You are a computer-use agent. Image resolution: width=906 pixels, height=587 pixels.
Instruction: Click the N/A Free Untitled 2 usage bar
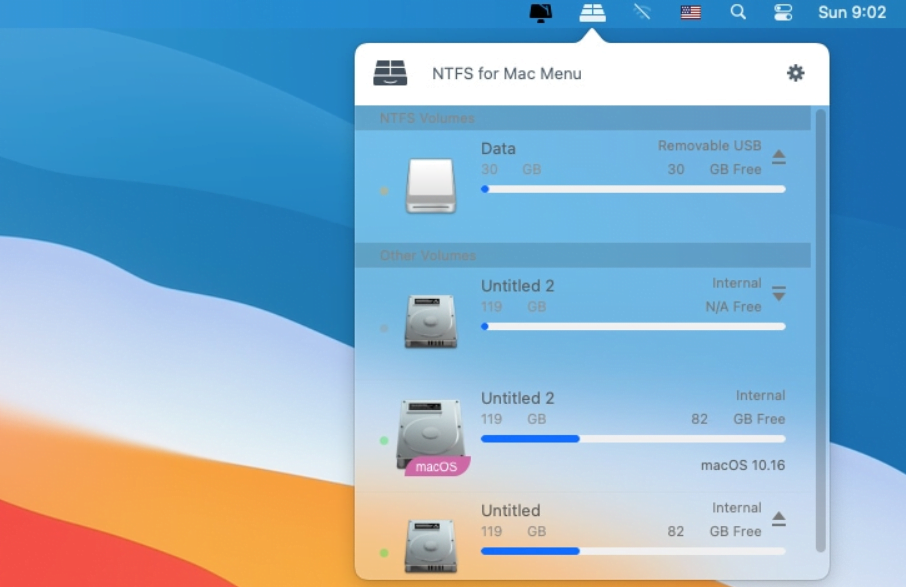tap(633, 326)
